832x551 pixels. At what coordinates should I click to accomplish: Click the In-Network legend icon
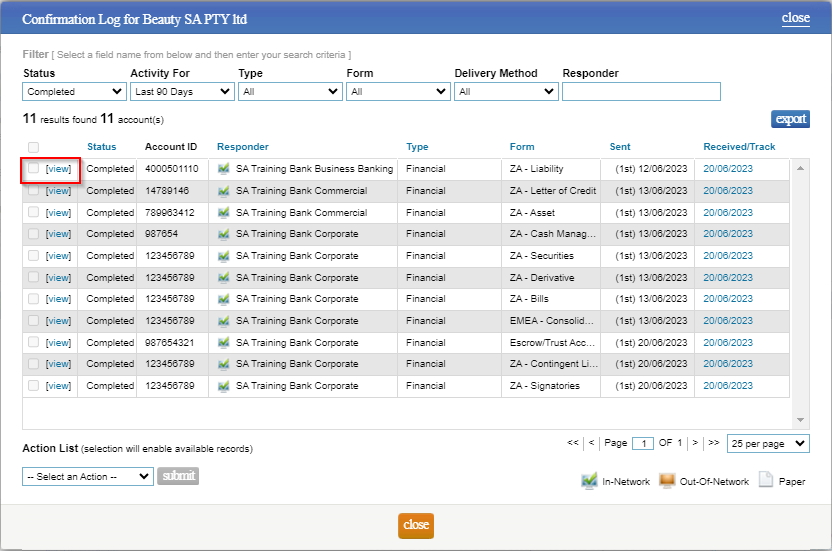click(589, 481)
